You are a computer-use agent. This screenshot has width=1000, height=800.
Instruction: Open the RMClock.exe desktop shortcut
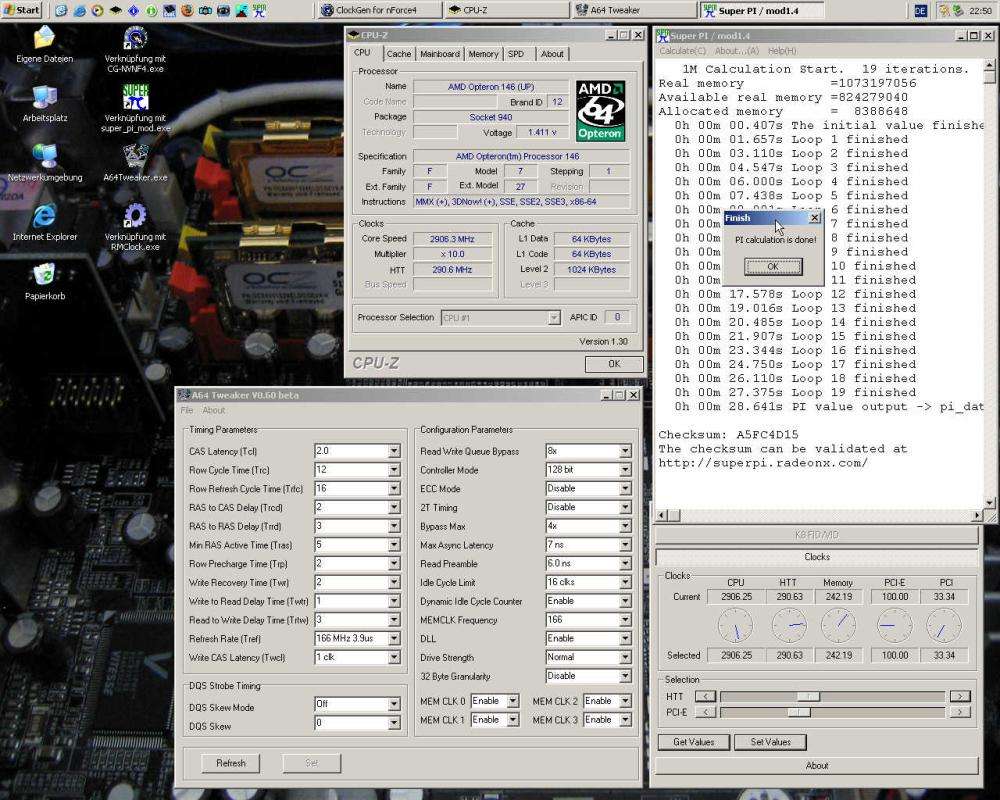pyautogui.click(x=135, y=217)
